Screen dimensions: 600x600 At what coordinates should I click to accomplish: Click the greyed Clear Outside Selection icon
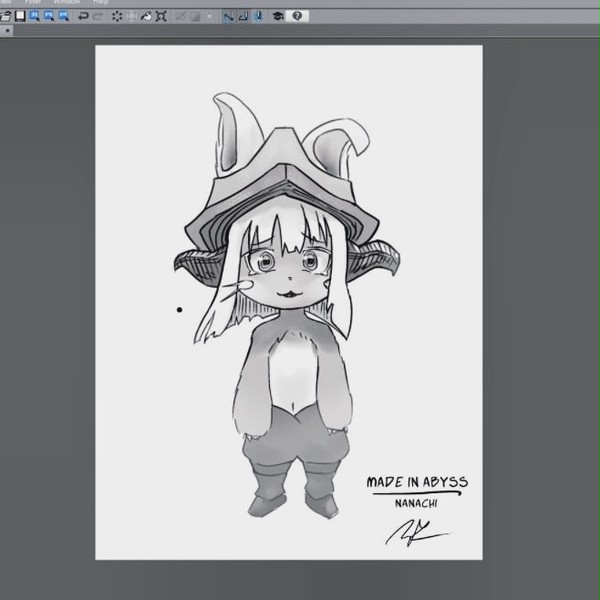132,16
